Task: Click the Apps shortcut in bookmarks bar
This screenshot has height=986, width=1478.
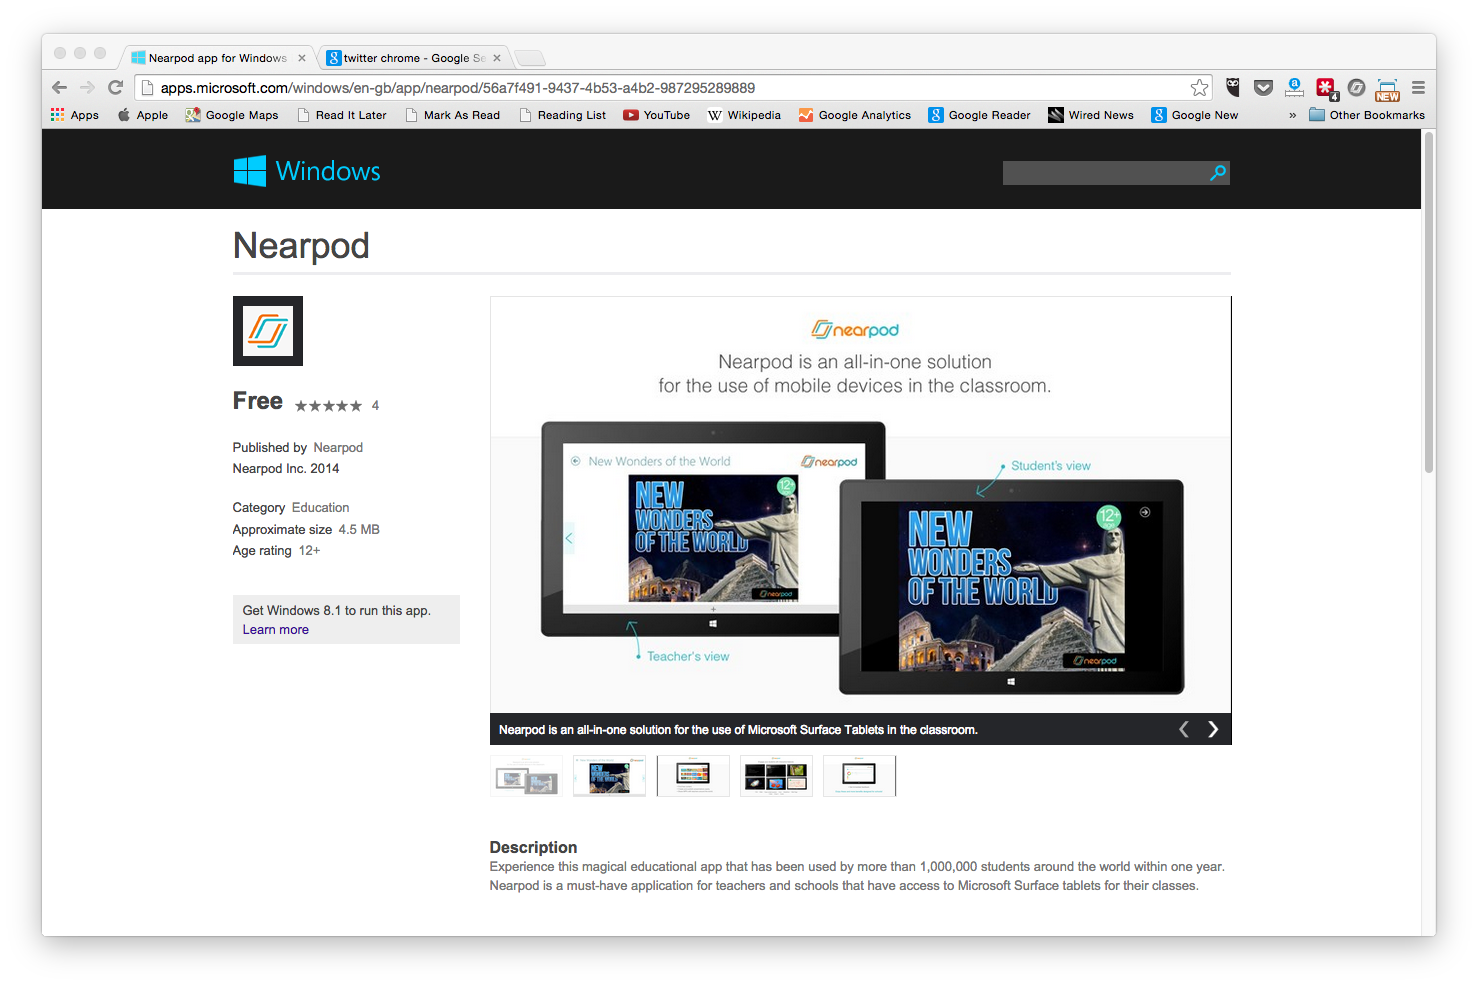Action: [x=75, y=115]
